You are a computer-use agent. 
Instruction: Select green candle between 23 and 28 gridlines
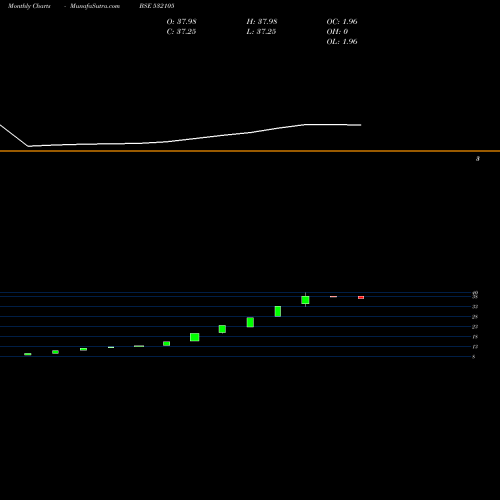[x=250, y=322]
